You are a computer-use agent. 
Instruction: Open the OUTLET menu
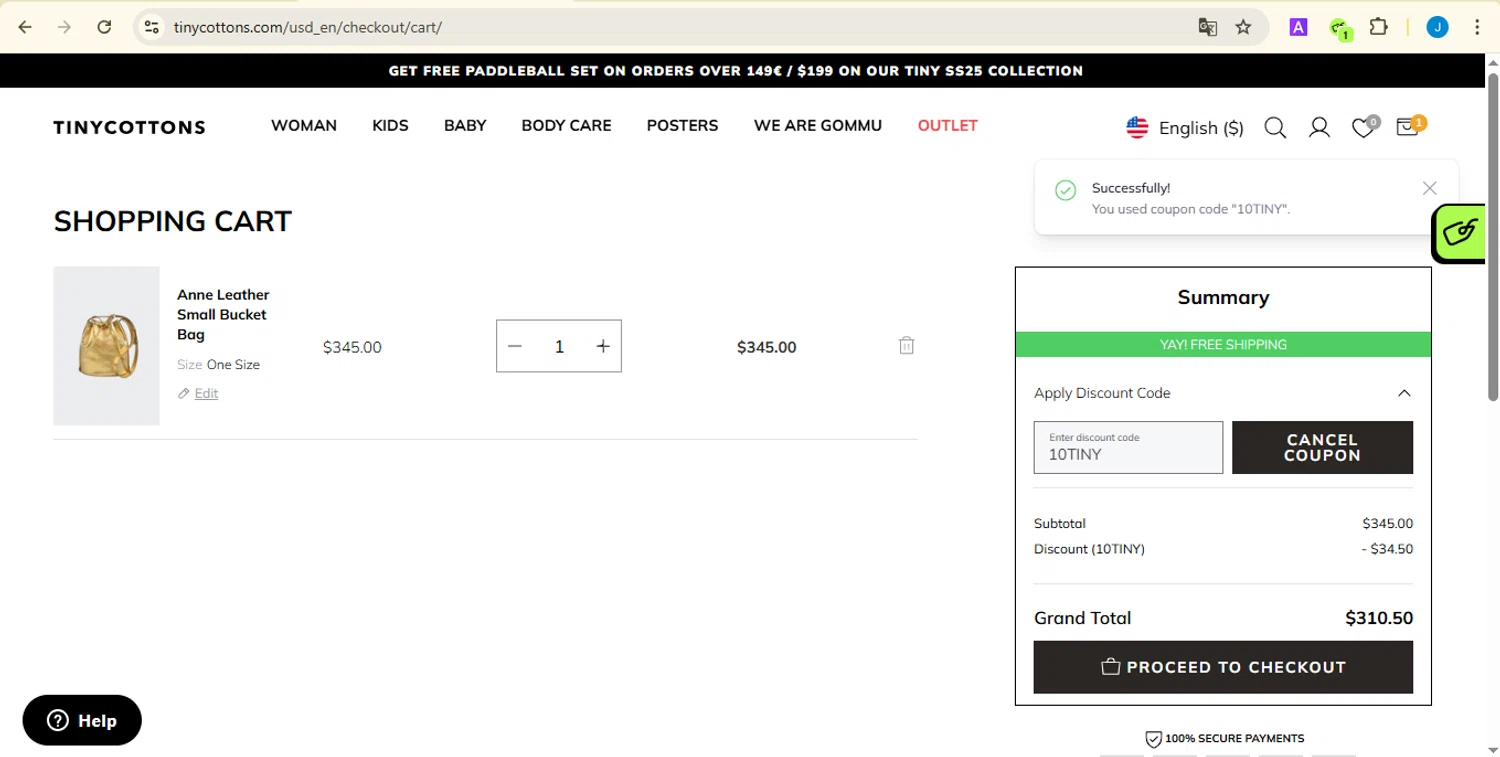947,126
